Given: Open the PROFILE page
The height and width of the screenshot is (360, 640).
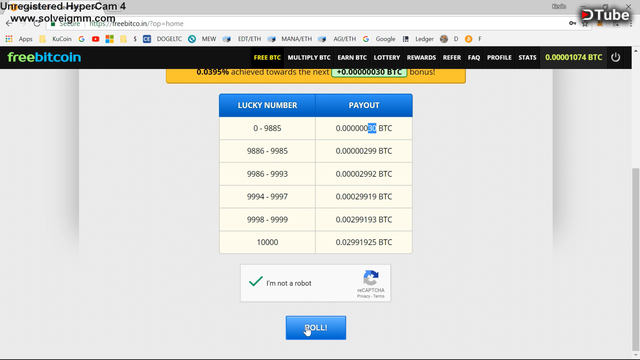Looking at the screenshot, I should (499, 58).
